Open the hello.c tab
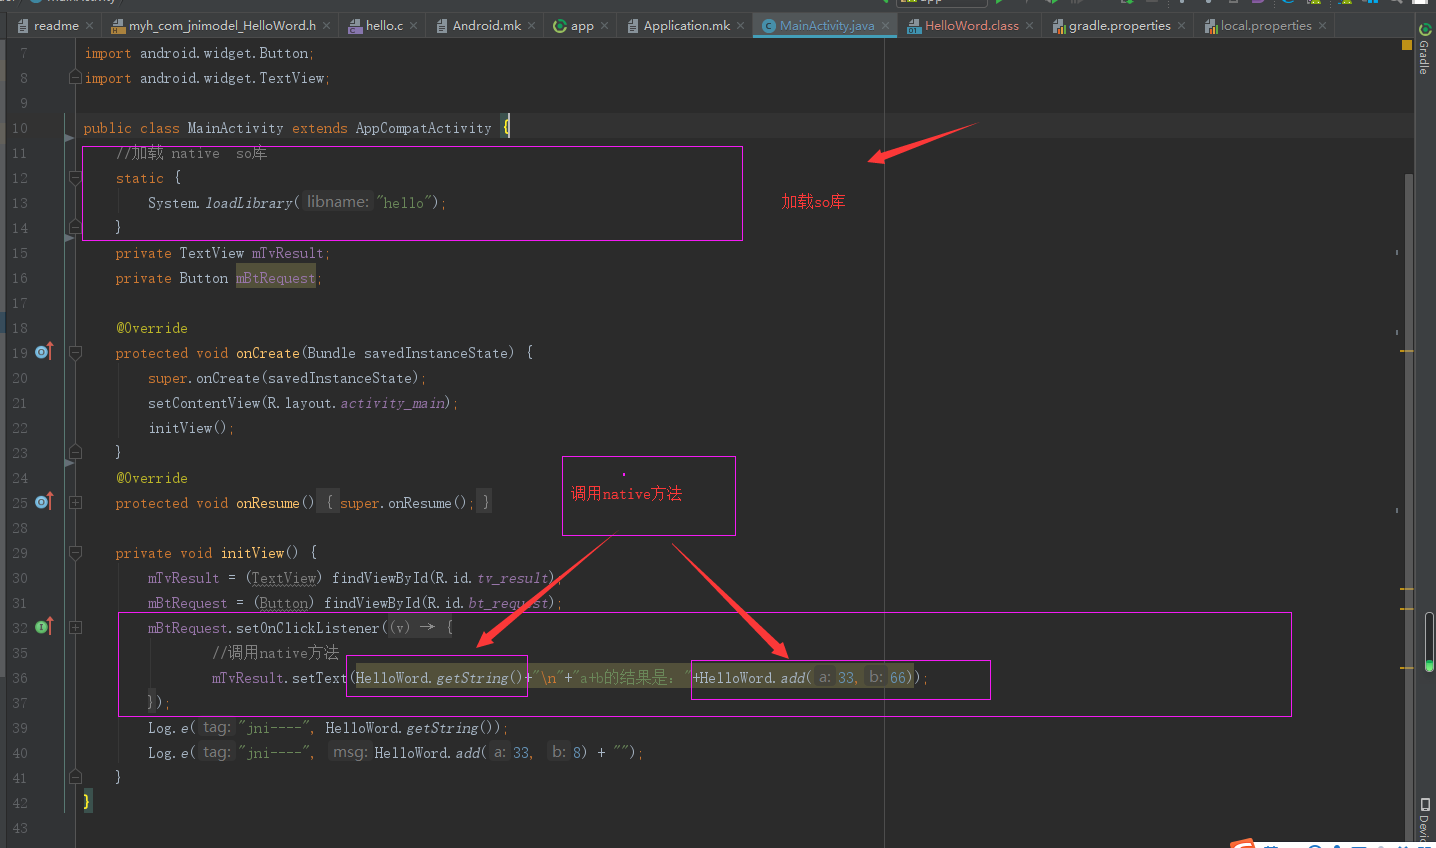Viewport: 1436px width, 848px height. pos(384,26)
